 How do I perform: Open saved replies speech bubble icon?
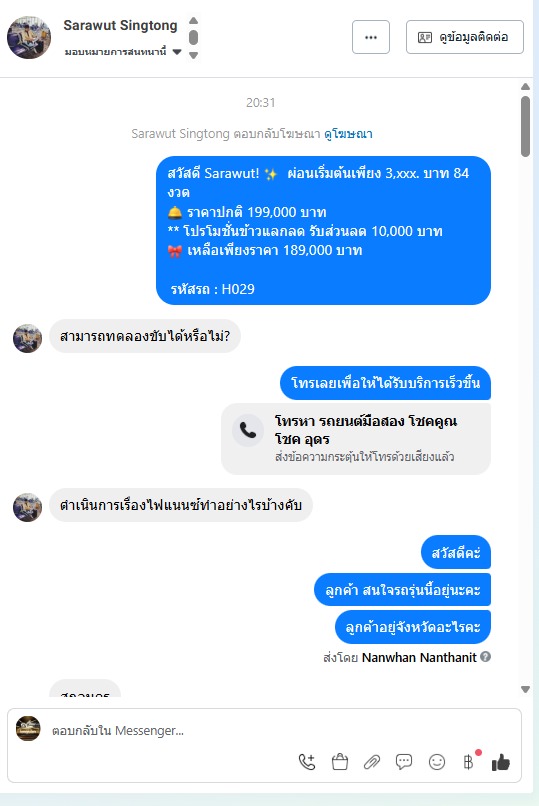click(404, 761)
